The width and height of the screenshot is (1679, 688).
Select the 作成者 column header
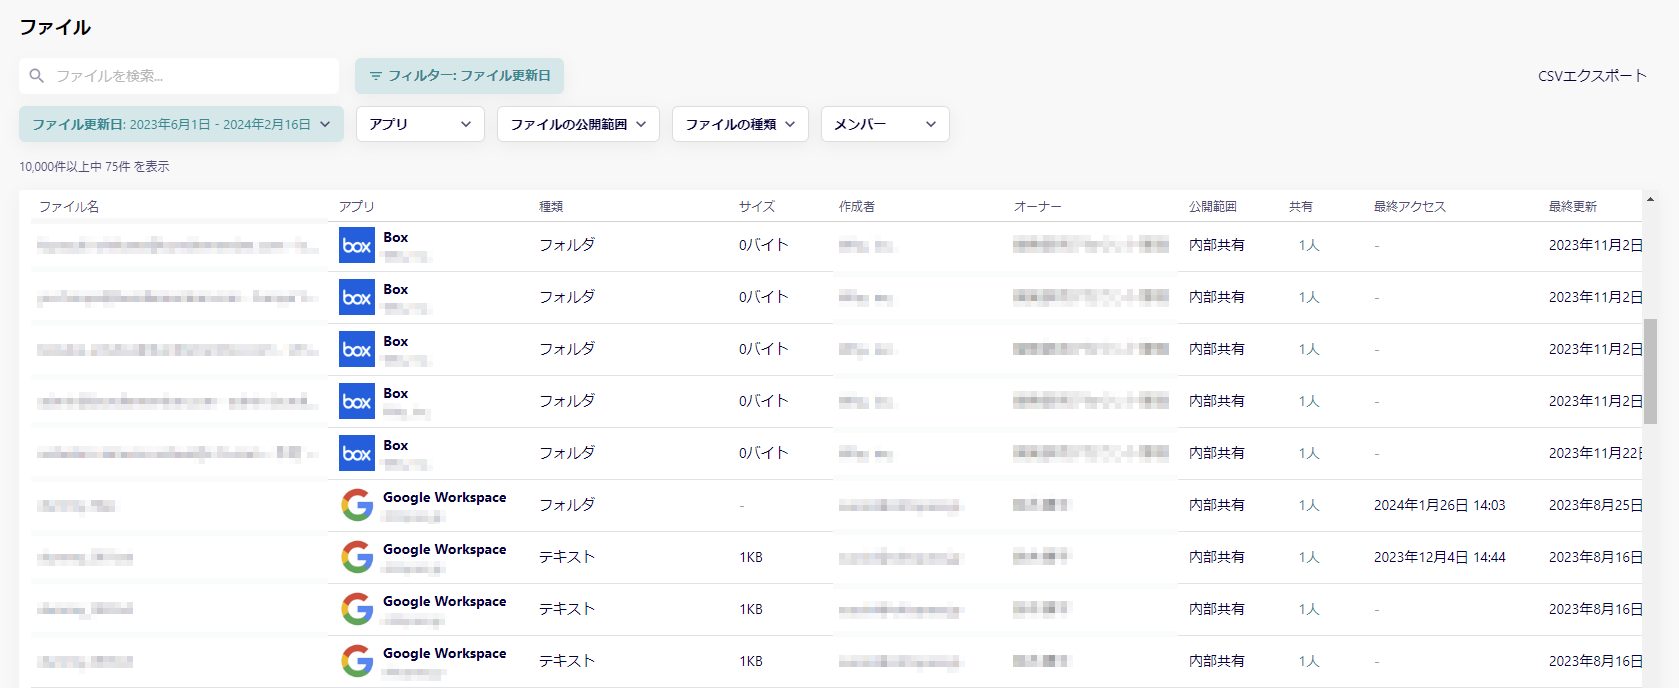pos(857,206)
